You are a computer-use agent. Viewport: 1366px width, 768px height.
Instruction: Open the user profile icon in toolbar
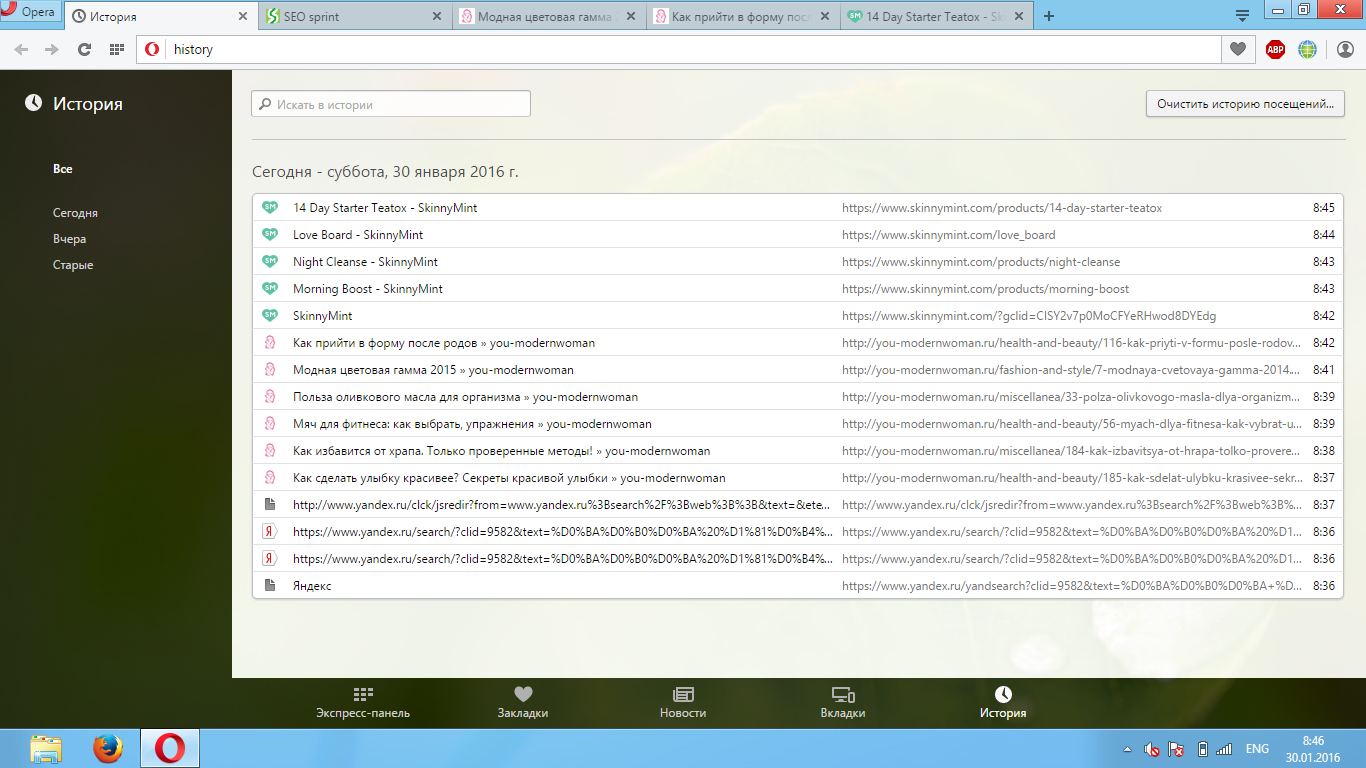point(1344,49)
